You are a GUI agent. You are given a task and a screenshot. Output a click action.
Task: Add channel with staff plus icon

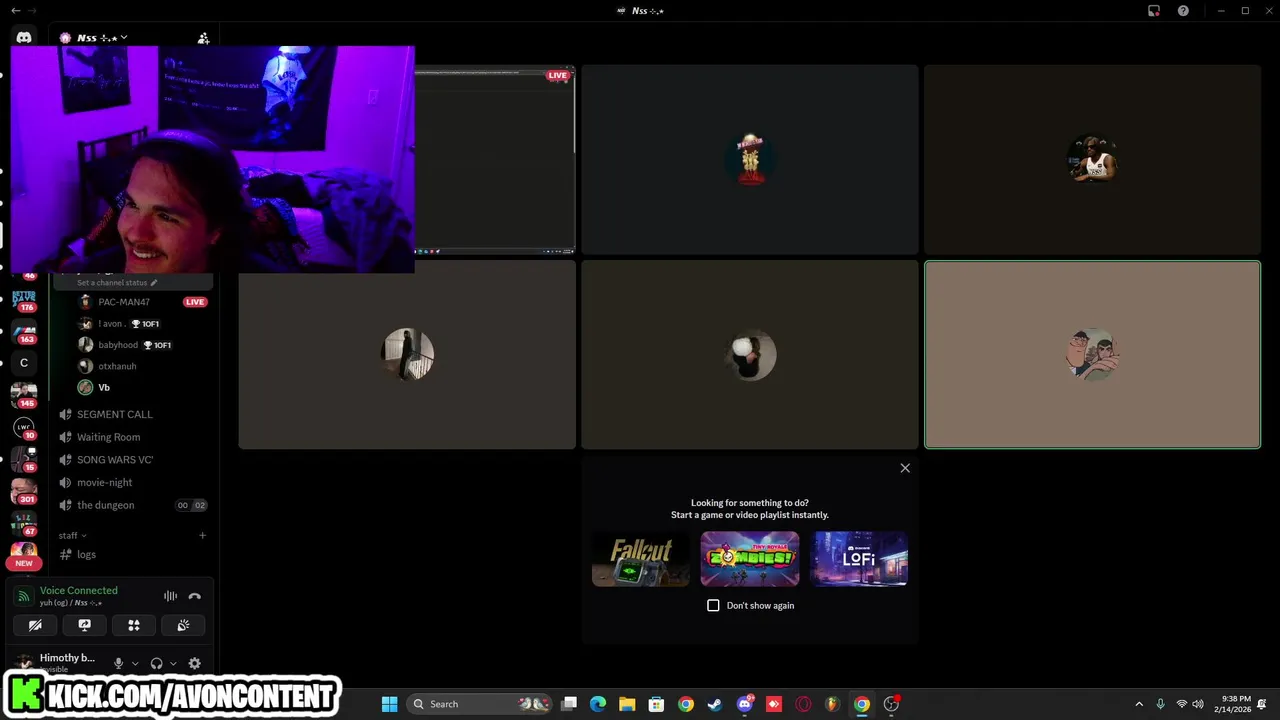tap(202, 535)
